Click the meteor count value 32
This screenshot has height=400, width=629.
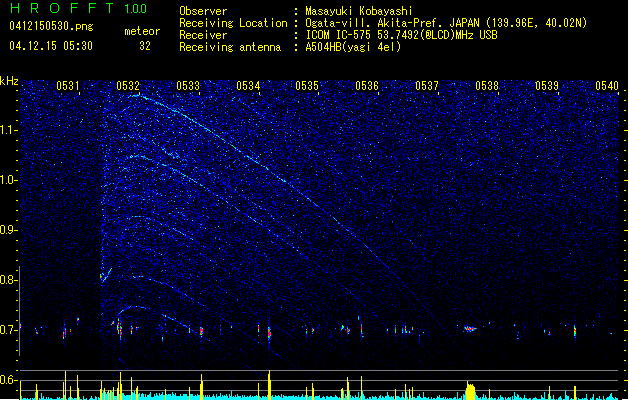(145, 46)
